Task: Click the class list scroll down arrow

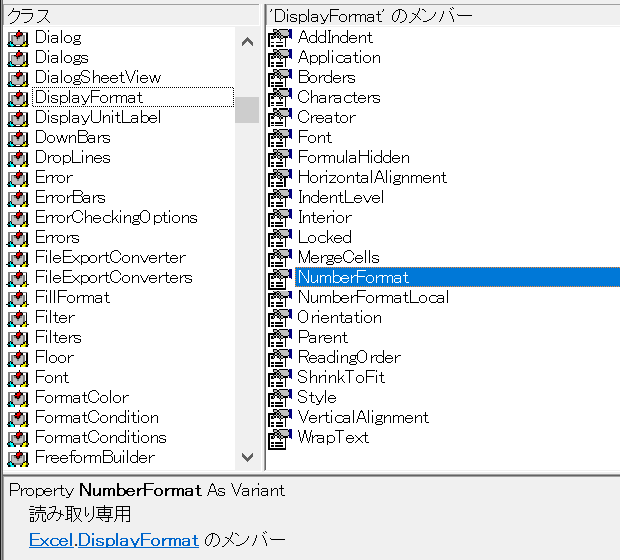Action: click(x=247, y=457)
